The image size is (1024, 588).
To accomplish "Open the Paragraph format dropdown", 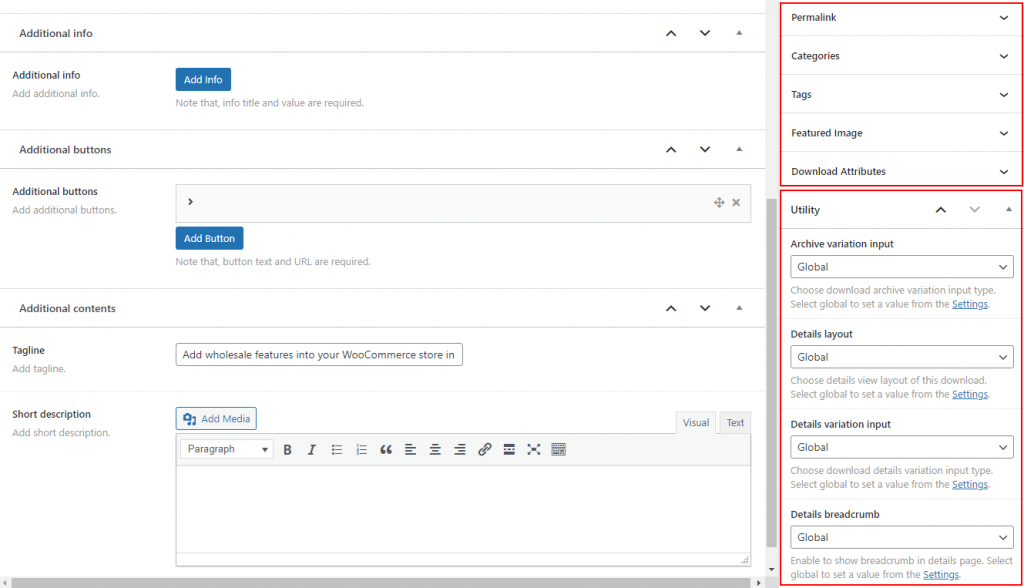I will [227, 449].
